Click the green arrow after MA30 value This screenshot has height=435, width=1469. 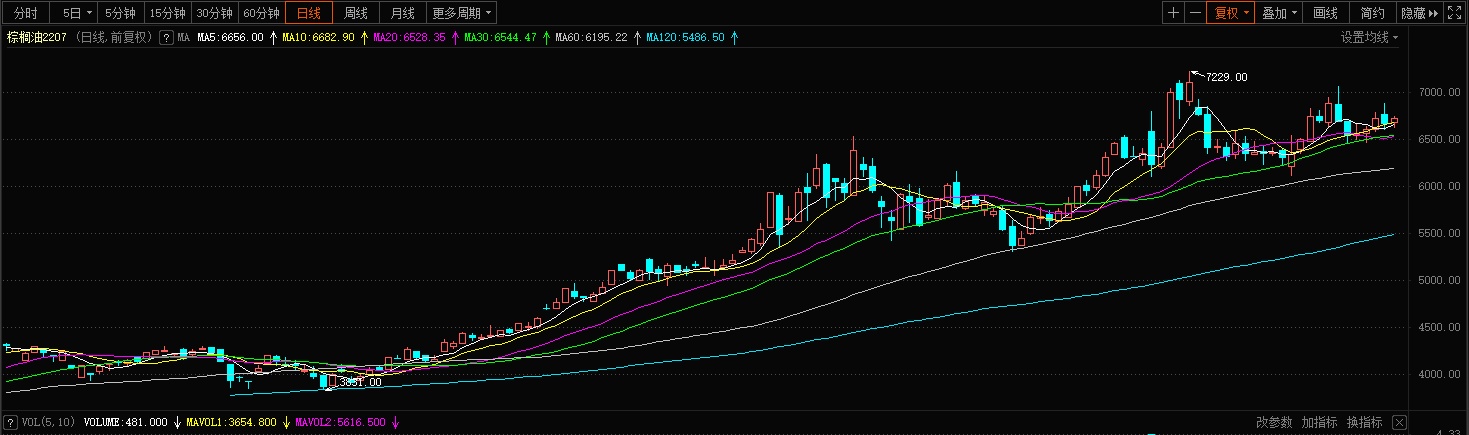(x=547, y=38)
